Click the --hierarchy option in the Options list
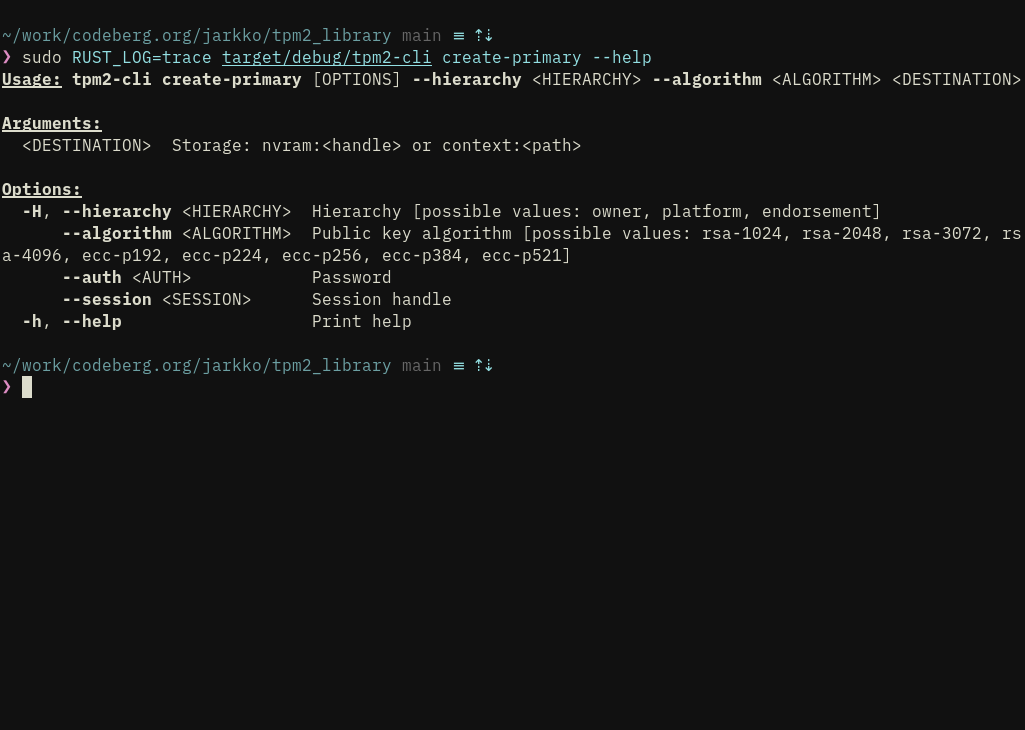Viewport: 1025px width, 730px height. coord(117,212)
